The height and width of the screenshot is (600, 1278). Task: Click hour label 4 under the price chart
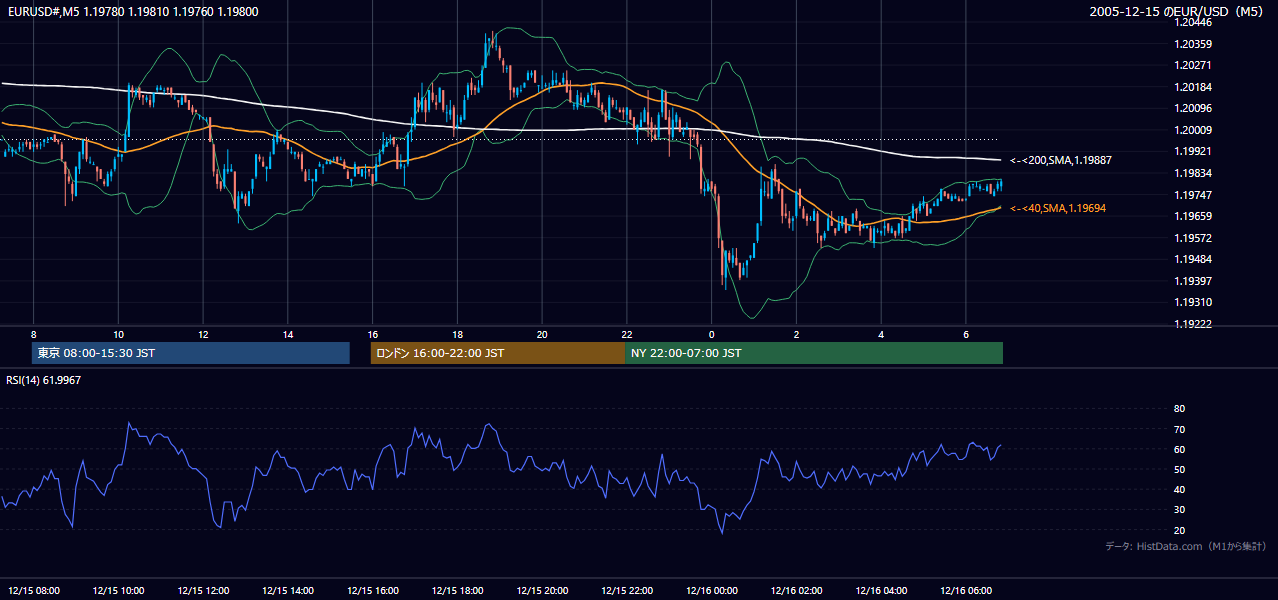[x=881, y=334]
